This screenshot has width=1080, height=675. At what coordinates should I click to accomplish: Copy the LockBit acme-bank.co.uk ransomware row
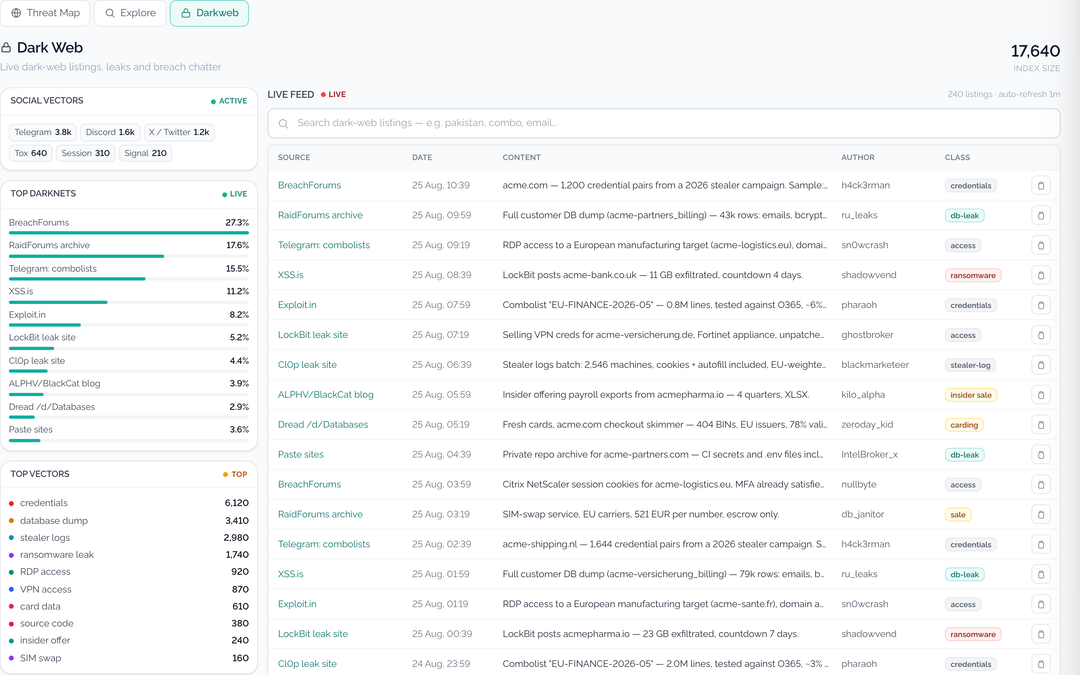tap(1041, 276)
